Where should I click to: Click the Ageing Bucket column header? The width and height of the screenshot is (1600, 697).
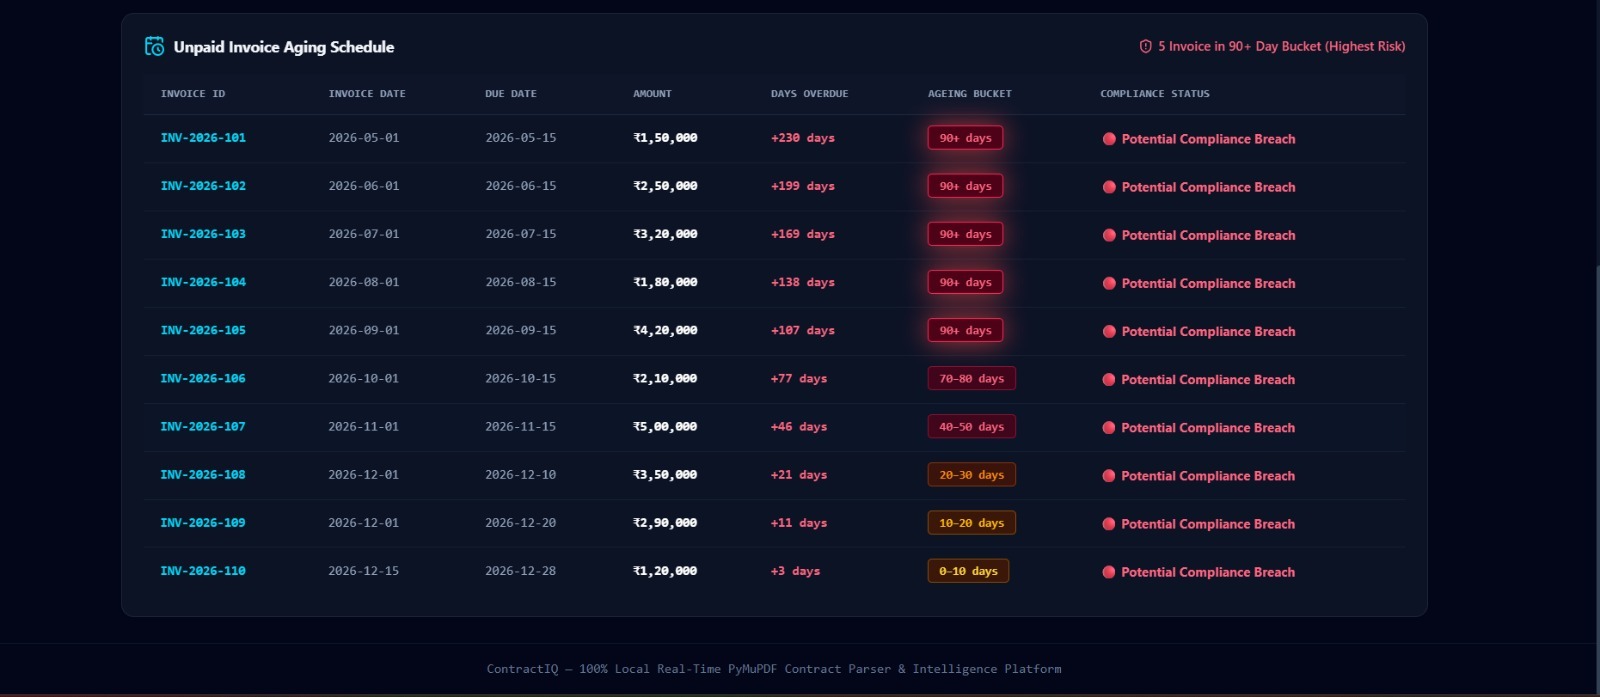[x=970, y=94]
